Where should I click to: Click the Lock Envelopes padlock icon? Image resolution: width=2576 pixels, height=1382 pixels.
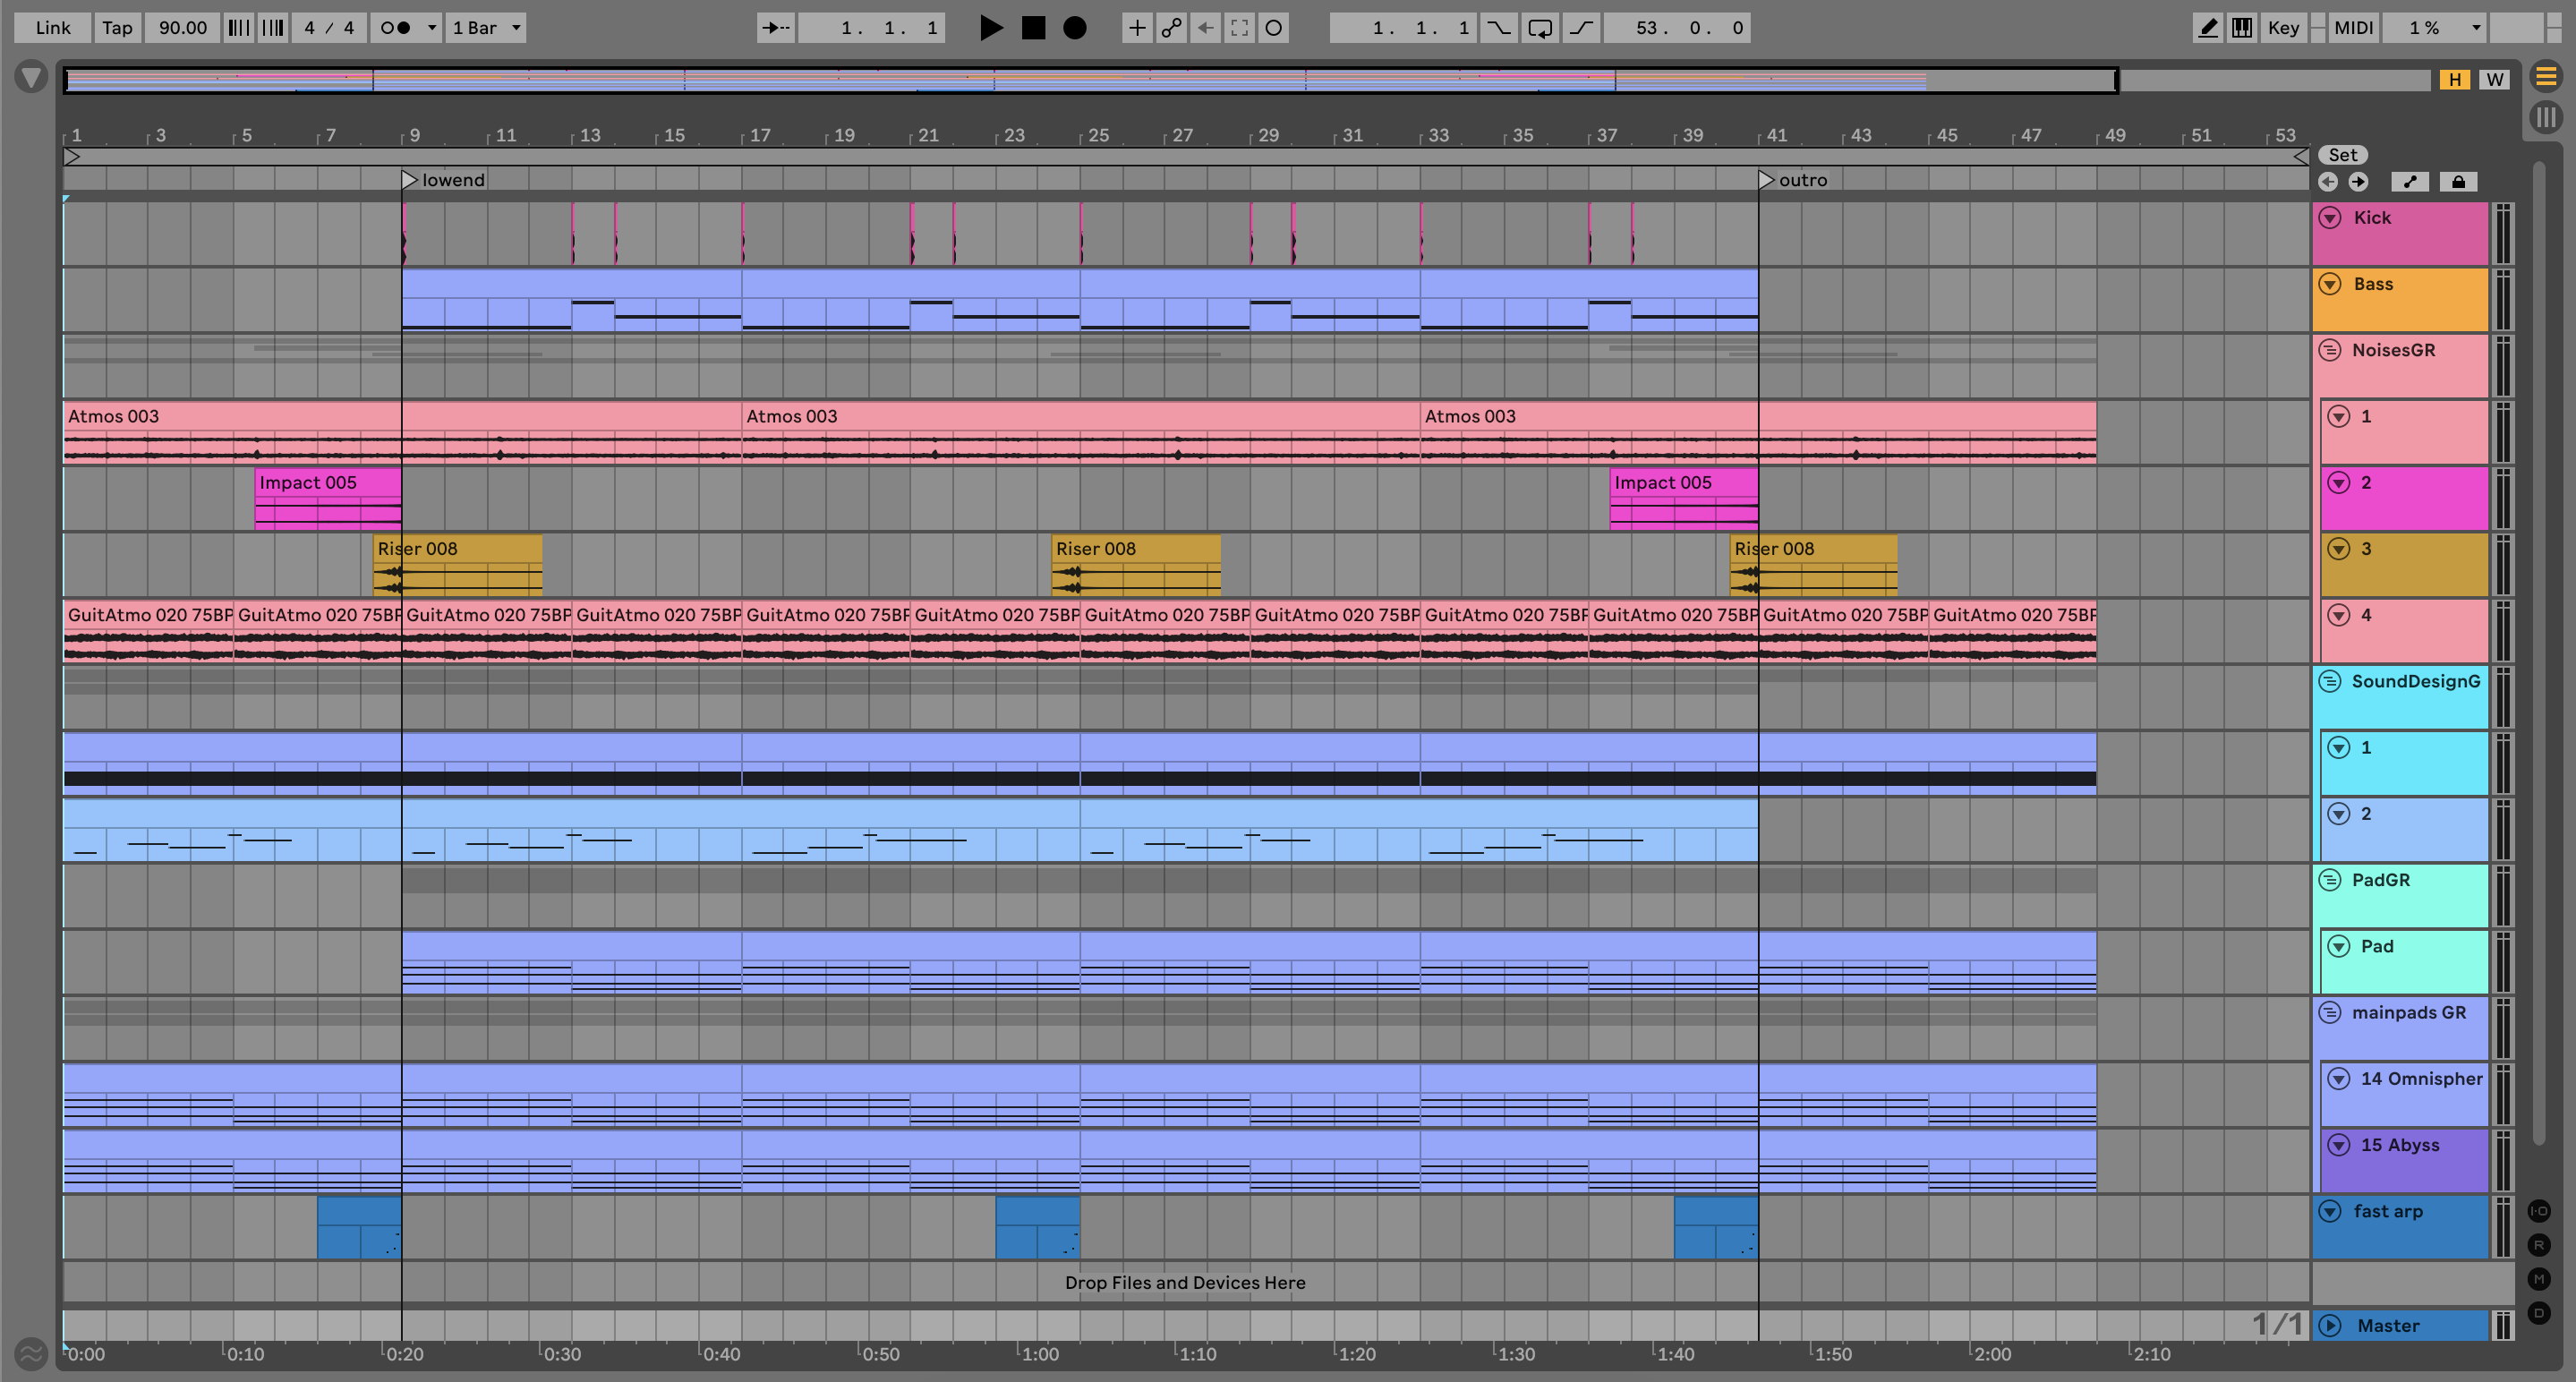click(x=2458, y=182)
